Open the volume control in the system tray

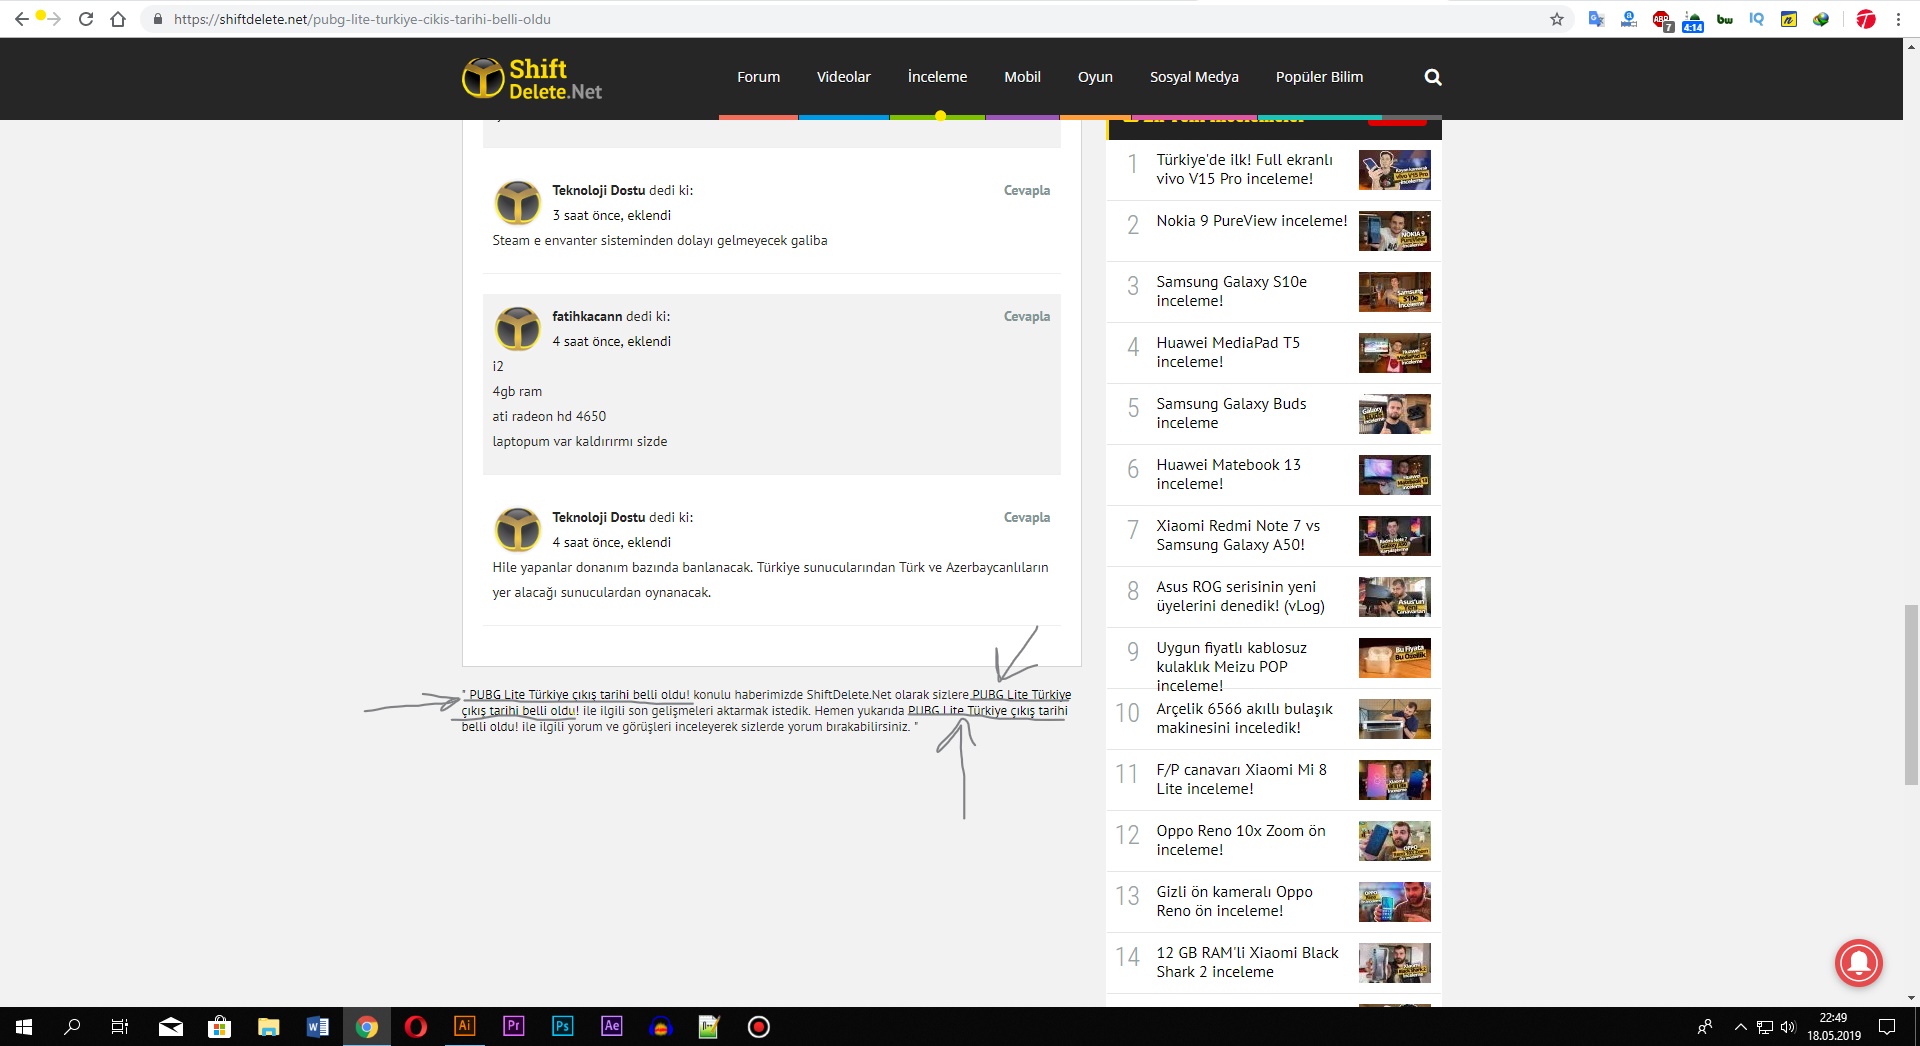(x=1788, y=1027)
